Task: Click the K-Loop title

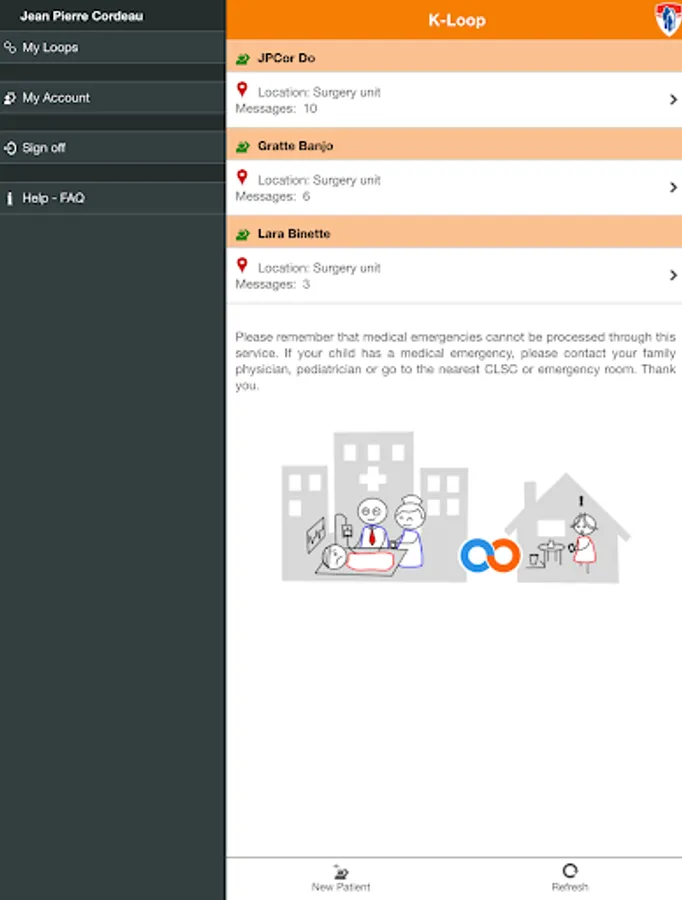Action: (457, 21)
